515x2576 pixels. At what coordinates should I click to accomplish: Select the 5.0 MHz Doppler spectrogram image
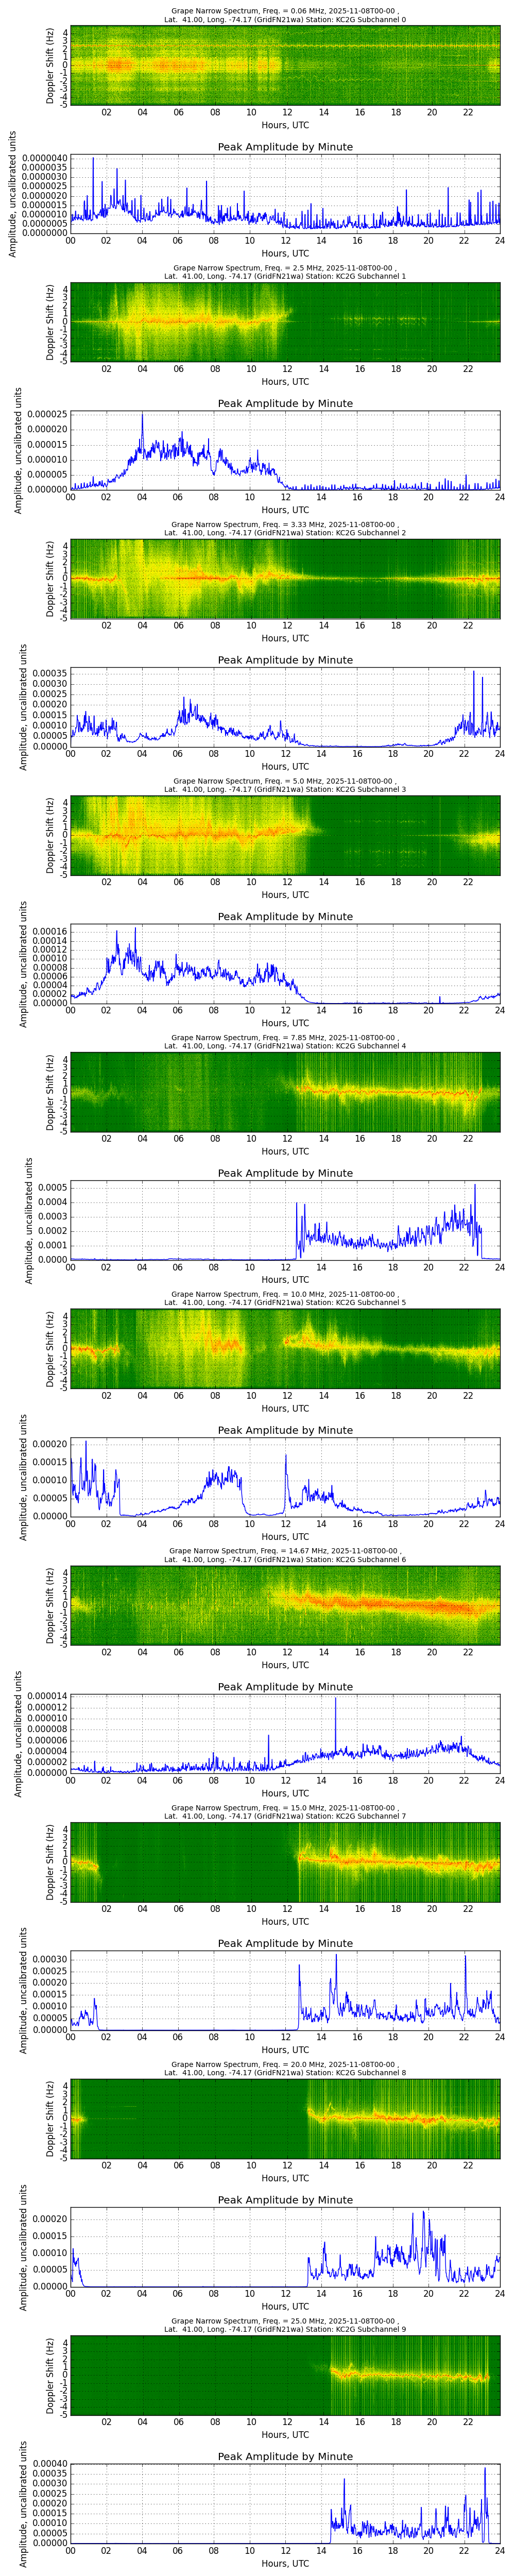pos(285,835)
